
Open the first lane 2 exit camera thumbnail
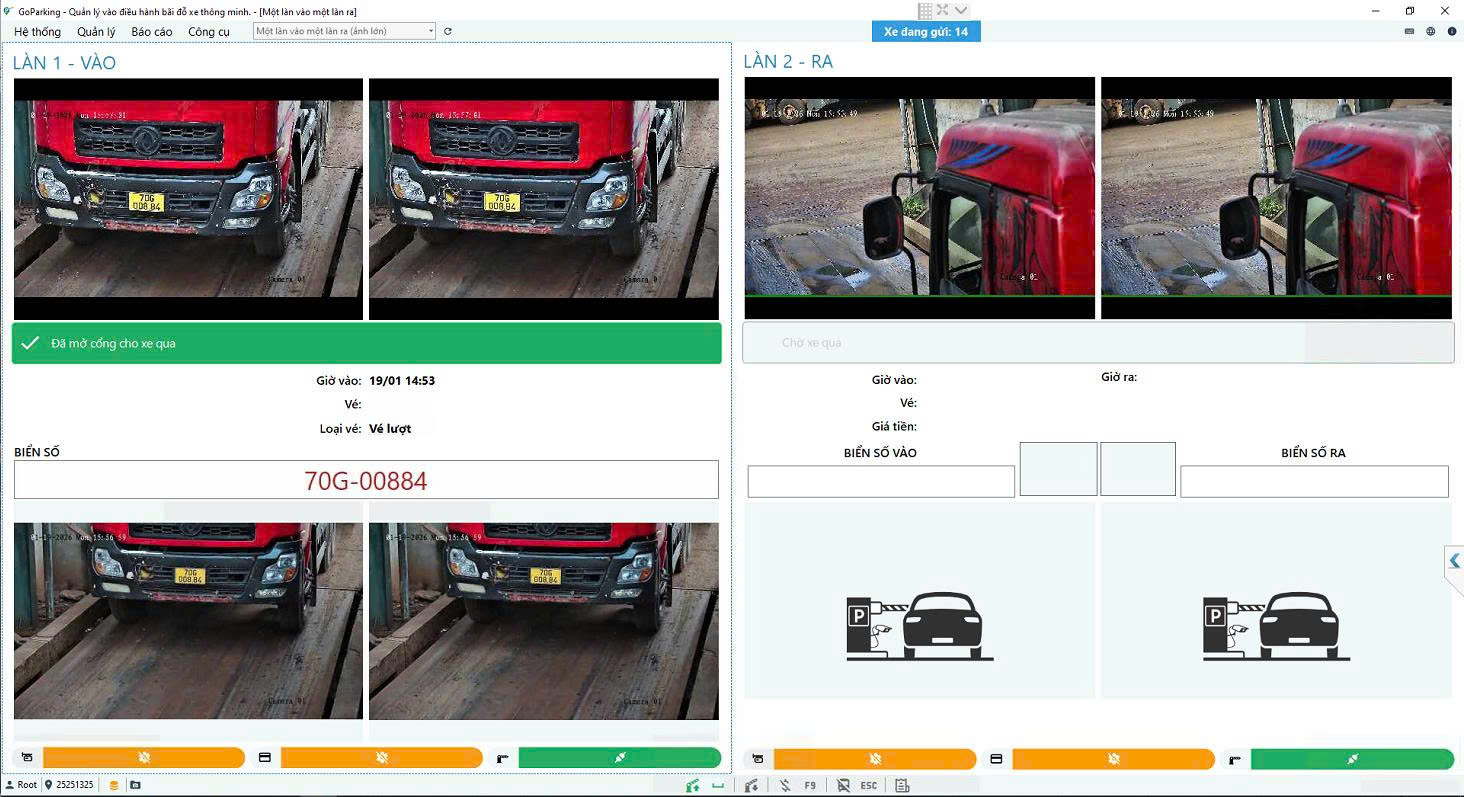[919, 187]
